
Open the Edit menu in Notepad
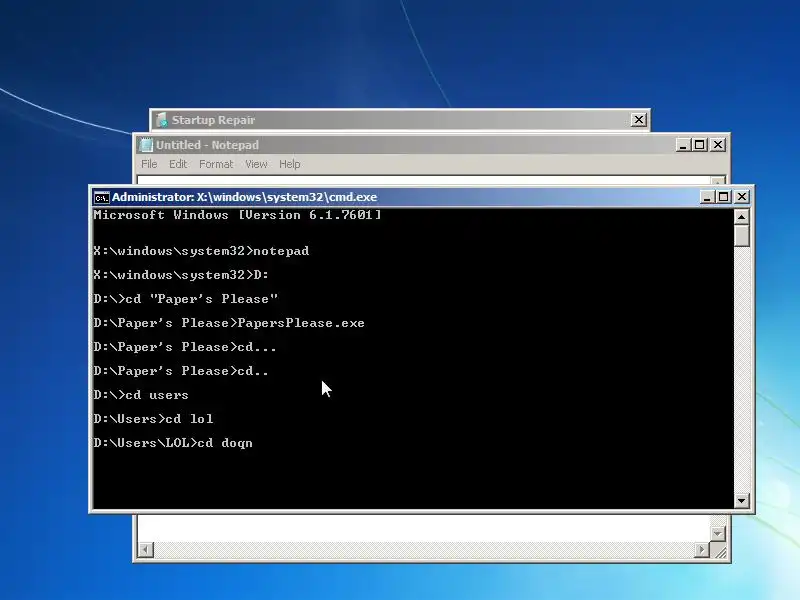(178, 164)
